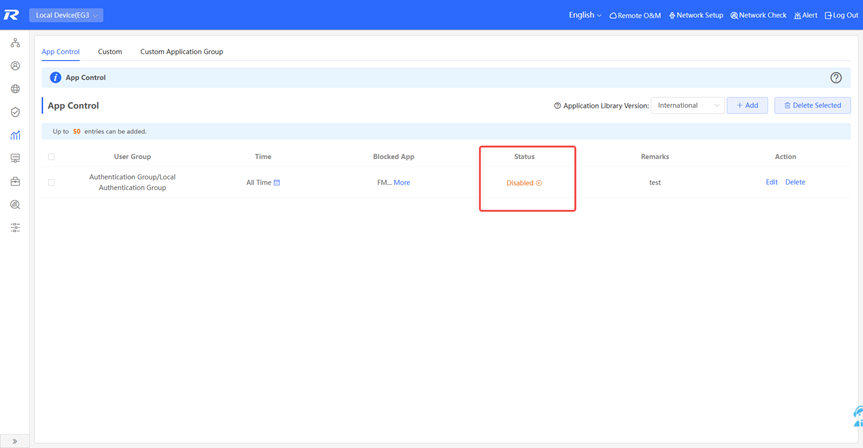863x448 pixels.
Task: Open the system settings sliders icon
Action: point(15,228)
